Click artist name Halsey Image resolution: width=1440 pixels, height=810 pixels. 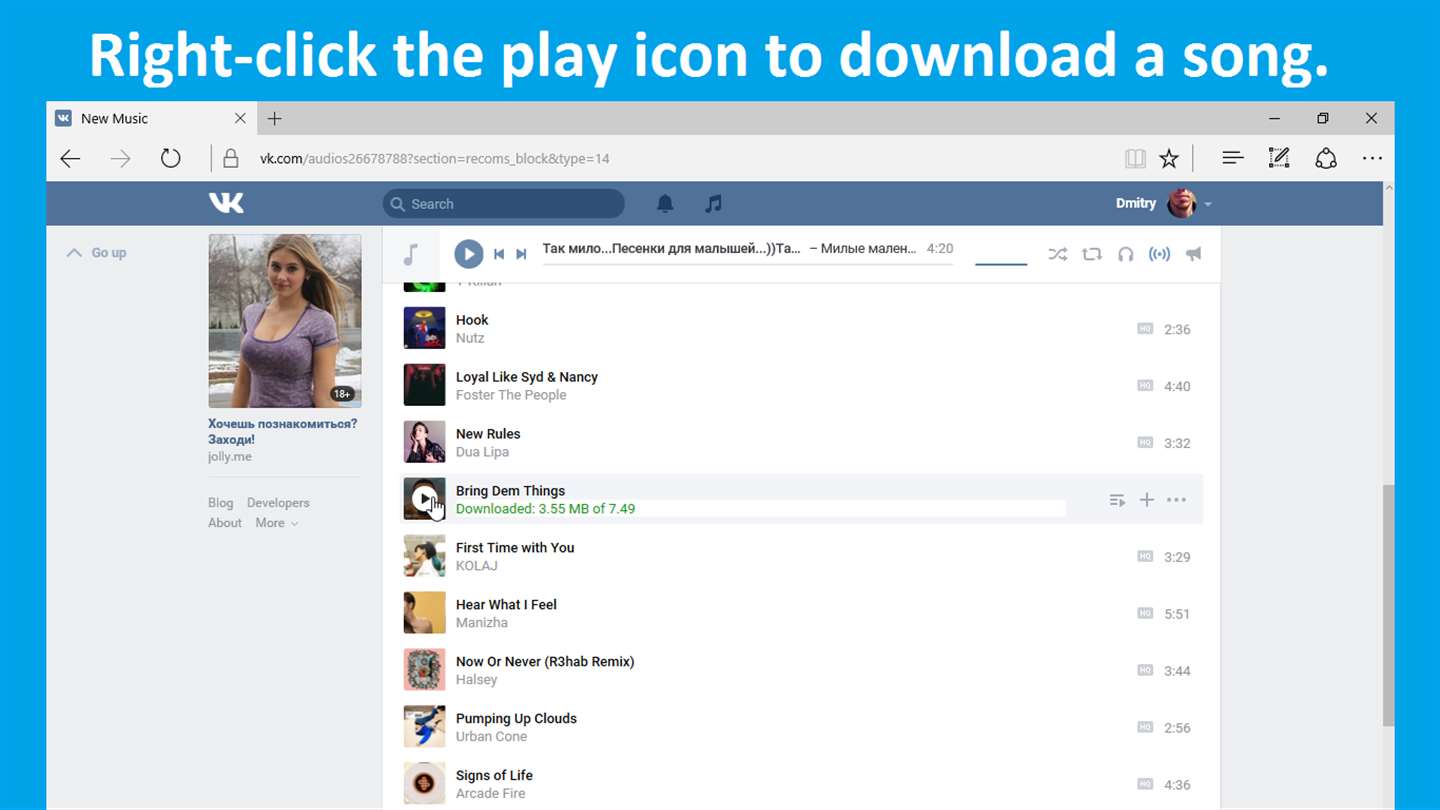click(x=476, y=680)
